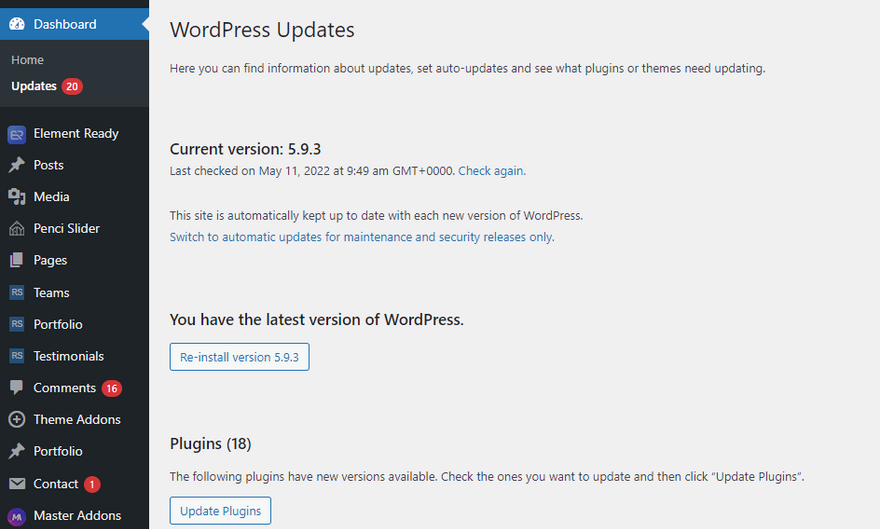Click the Comments speech bubble icon
The image size is (880, 529).
16,388
